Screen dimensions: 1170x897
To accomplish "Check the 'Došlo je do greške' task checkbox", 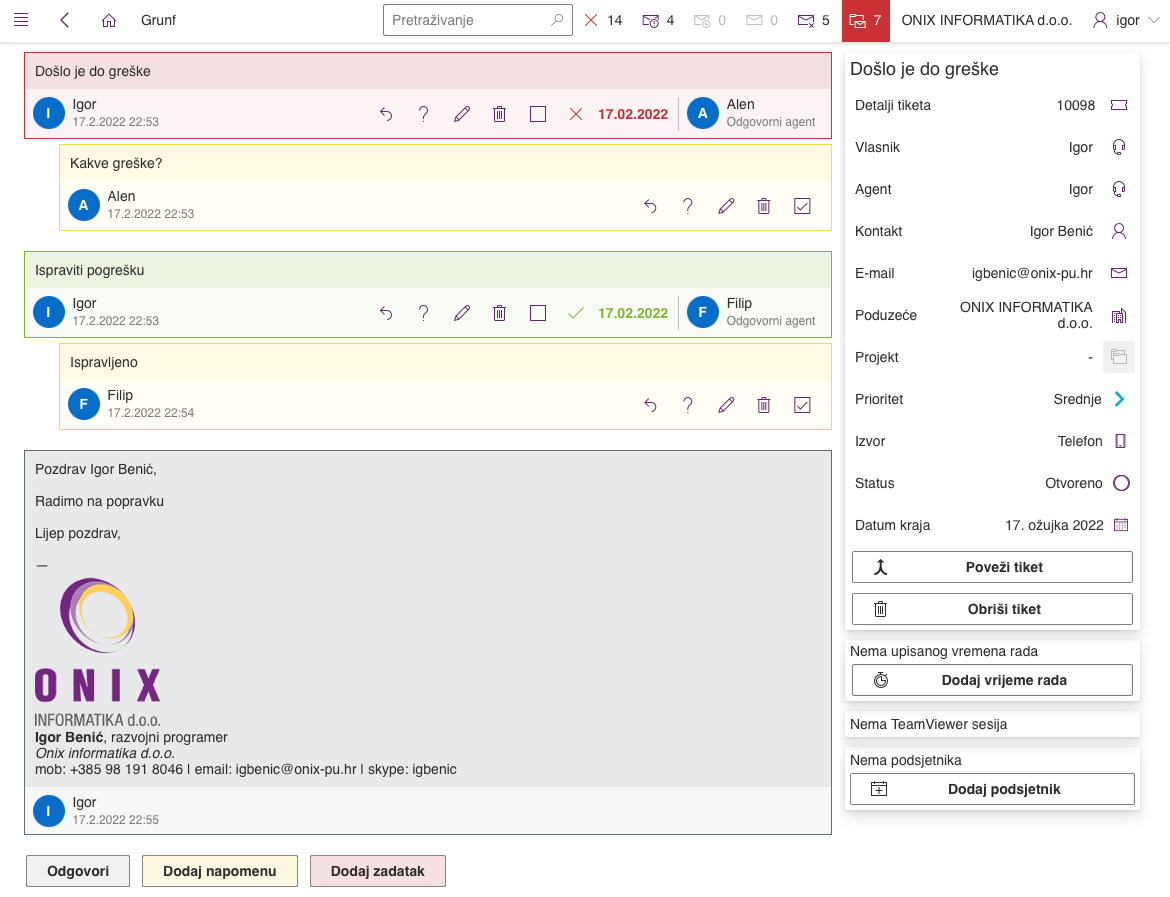I will 538,114.
